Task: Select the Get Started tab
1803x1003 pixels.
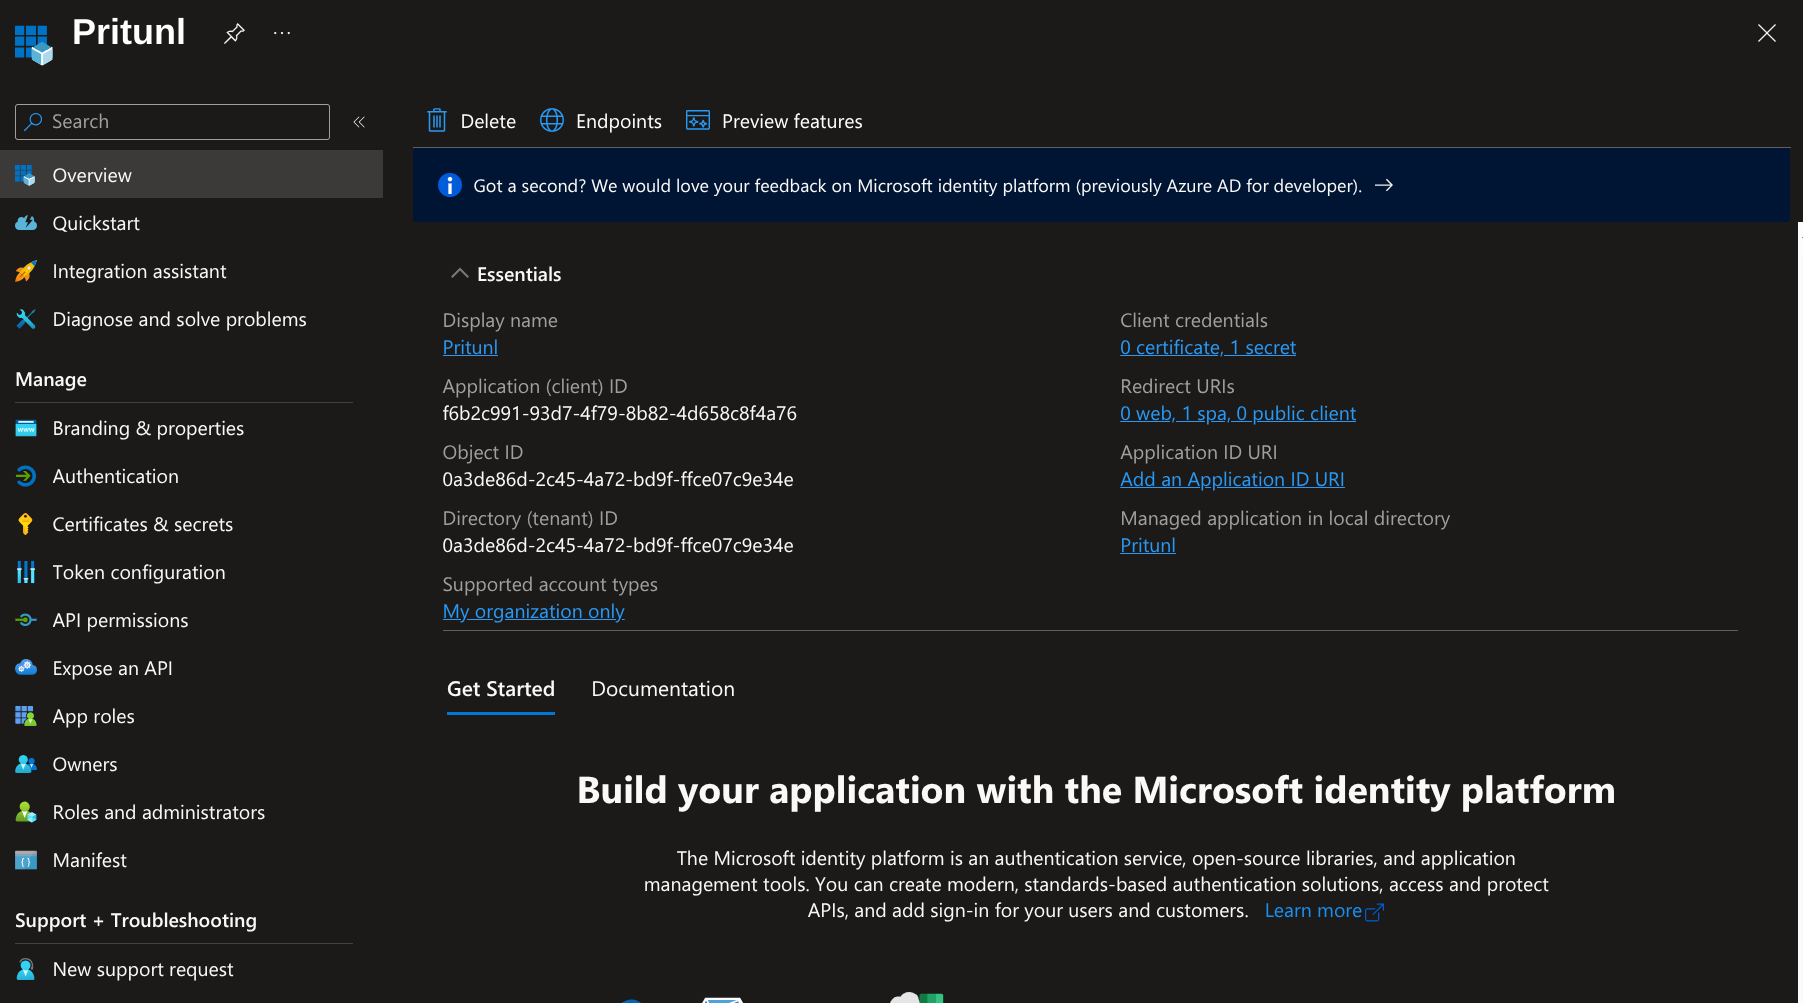Action: [501, 689]
